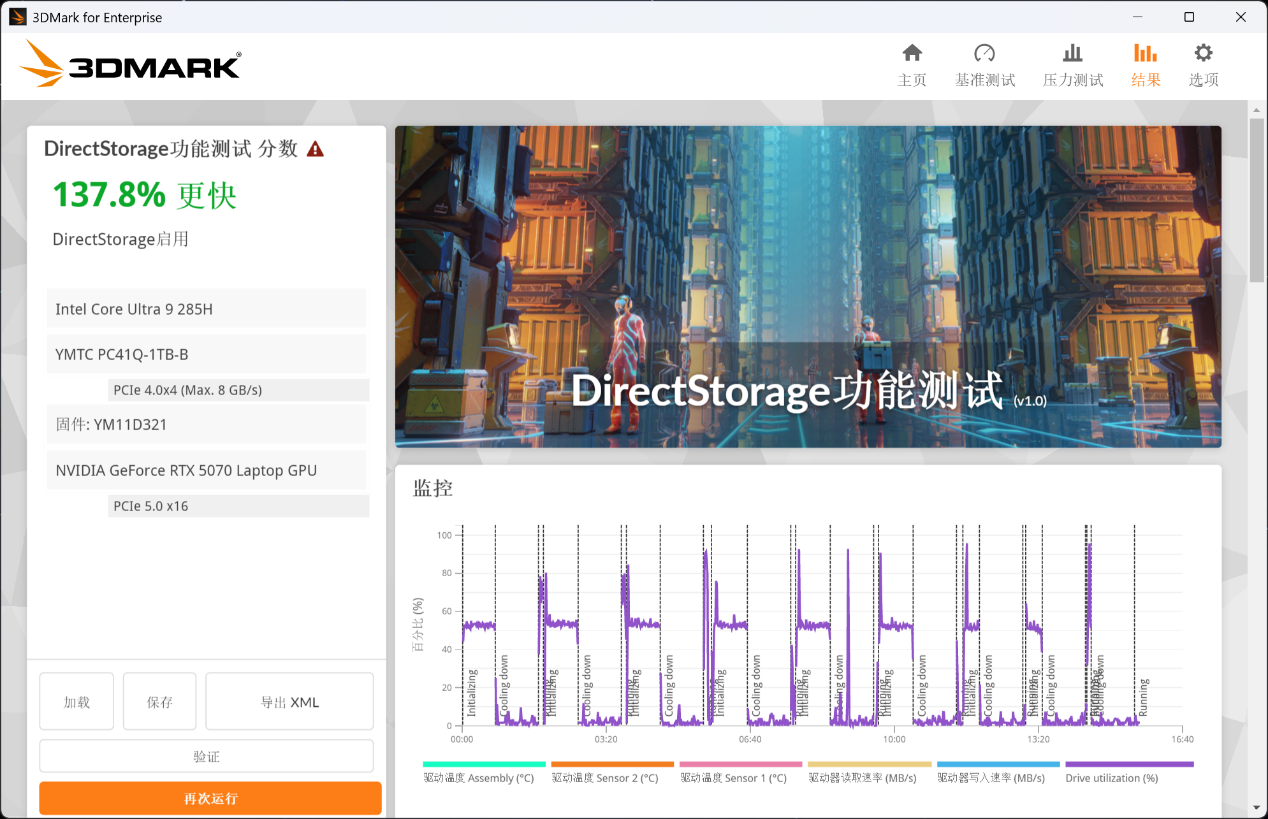Click the 03:20 time axis tick
Screen dimensions: 1268x819
coord(606,740)
